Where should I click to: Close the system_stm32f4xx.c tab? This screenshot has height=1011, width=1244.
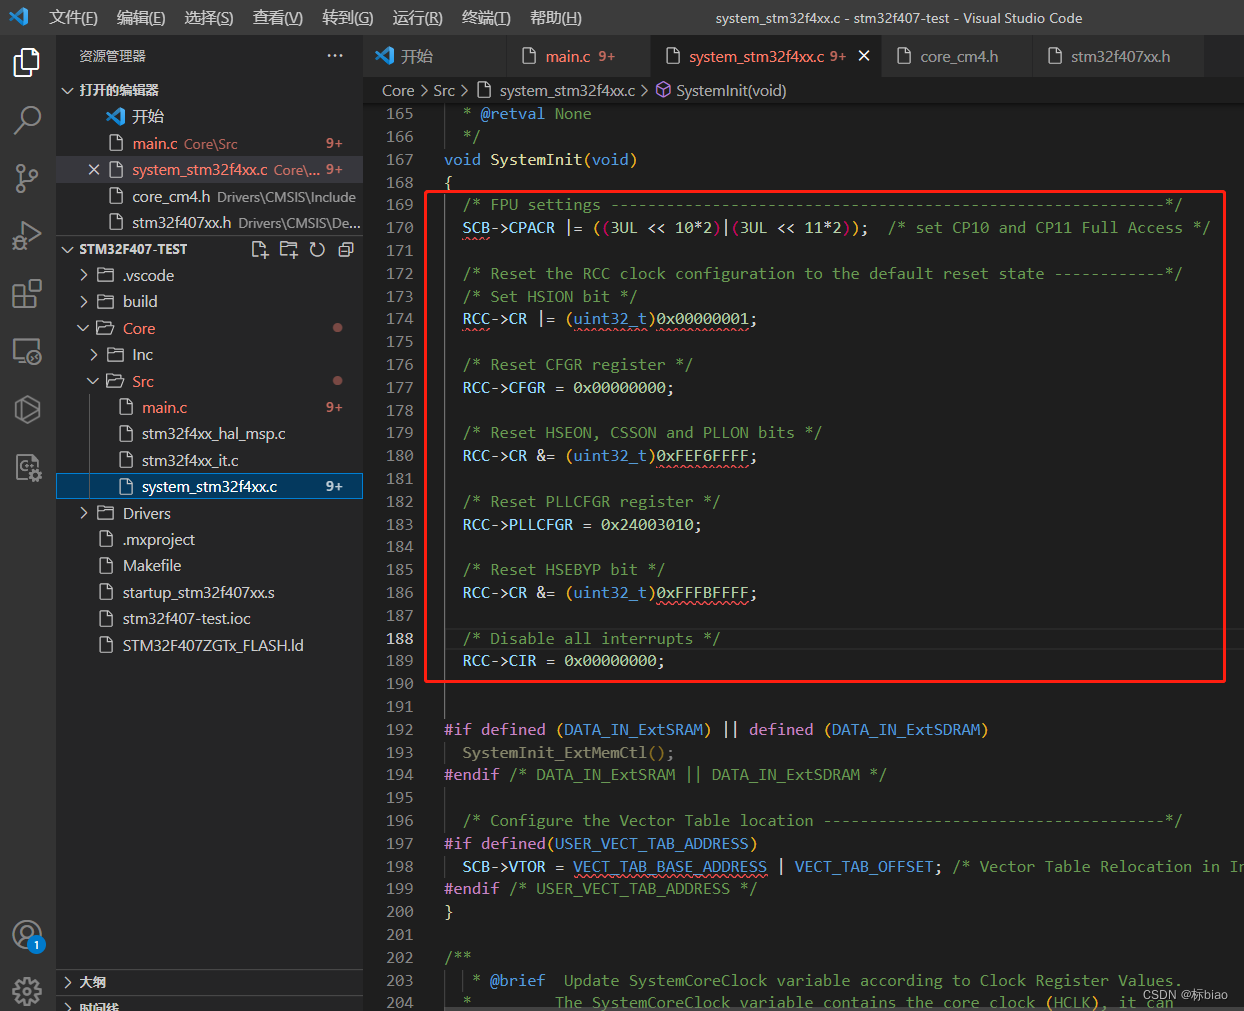point(864,56)
